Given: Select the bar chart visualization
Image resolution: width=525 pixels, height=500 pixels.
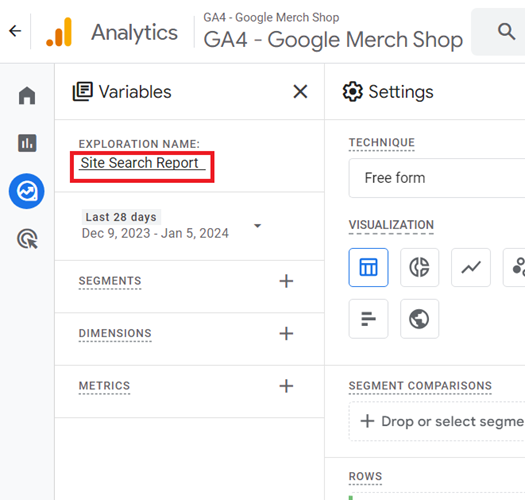Looking at the screenshot, I should click(x=368, y=319).
